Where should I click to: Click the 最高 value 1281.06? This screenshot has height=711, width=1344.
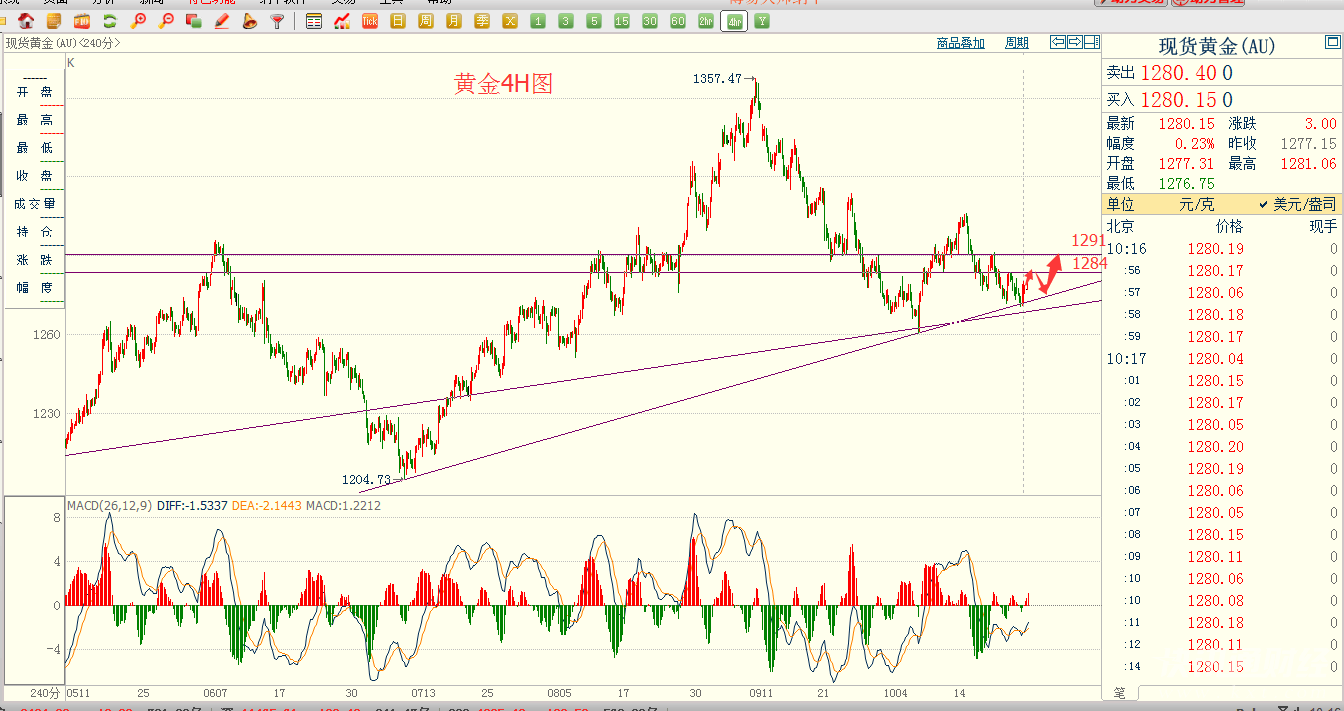[1308, 164]
